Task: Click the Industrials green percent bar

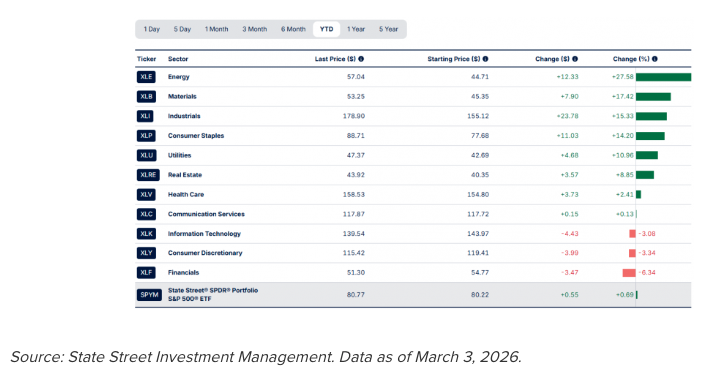Action: [x=651, y=116]
